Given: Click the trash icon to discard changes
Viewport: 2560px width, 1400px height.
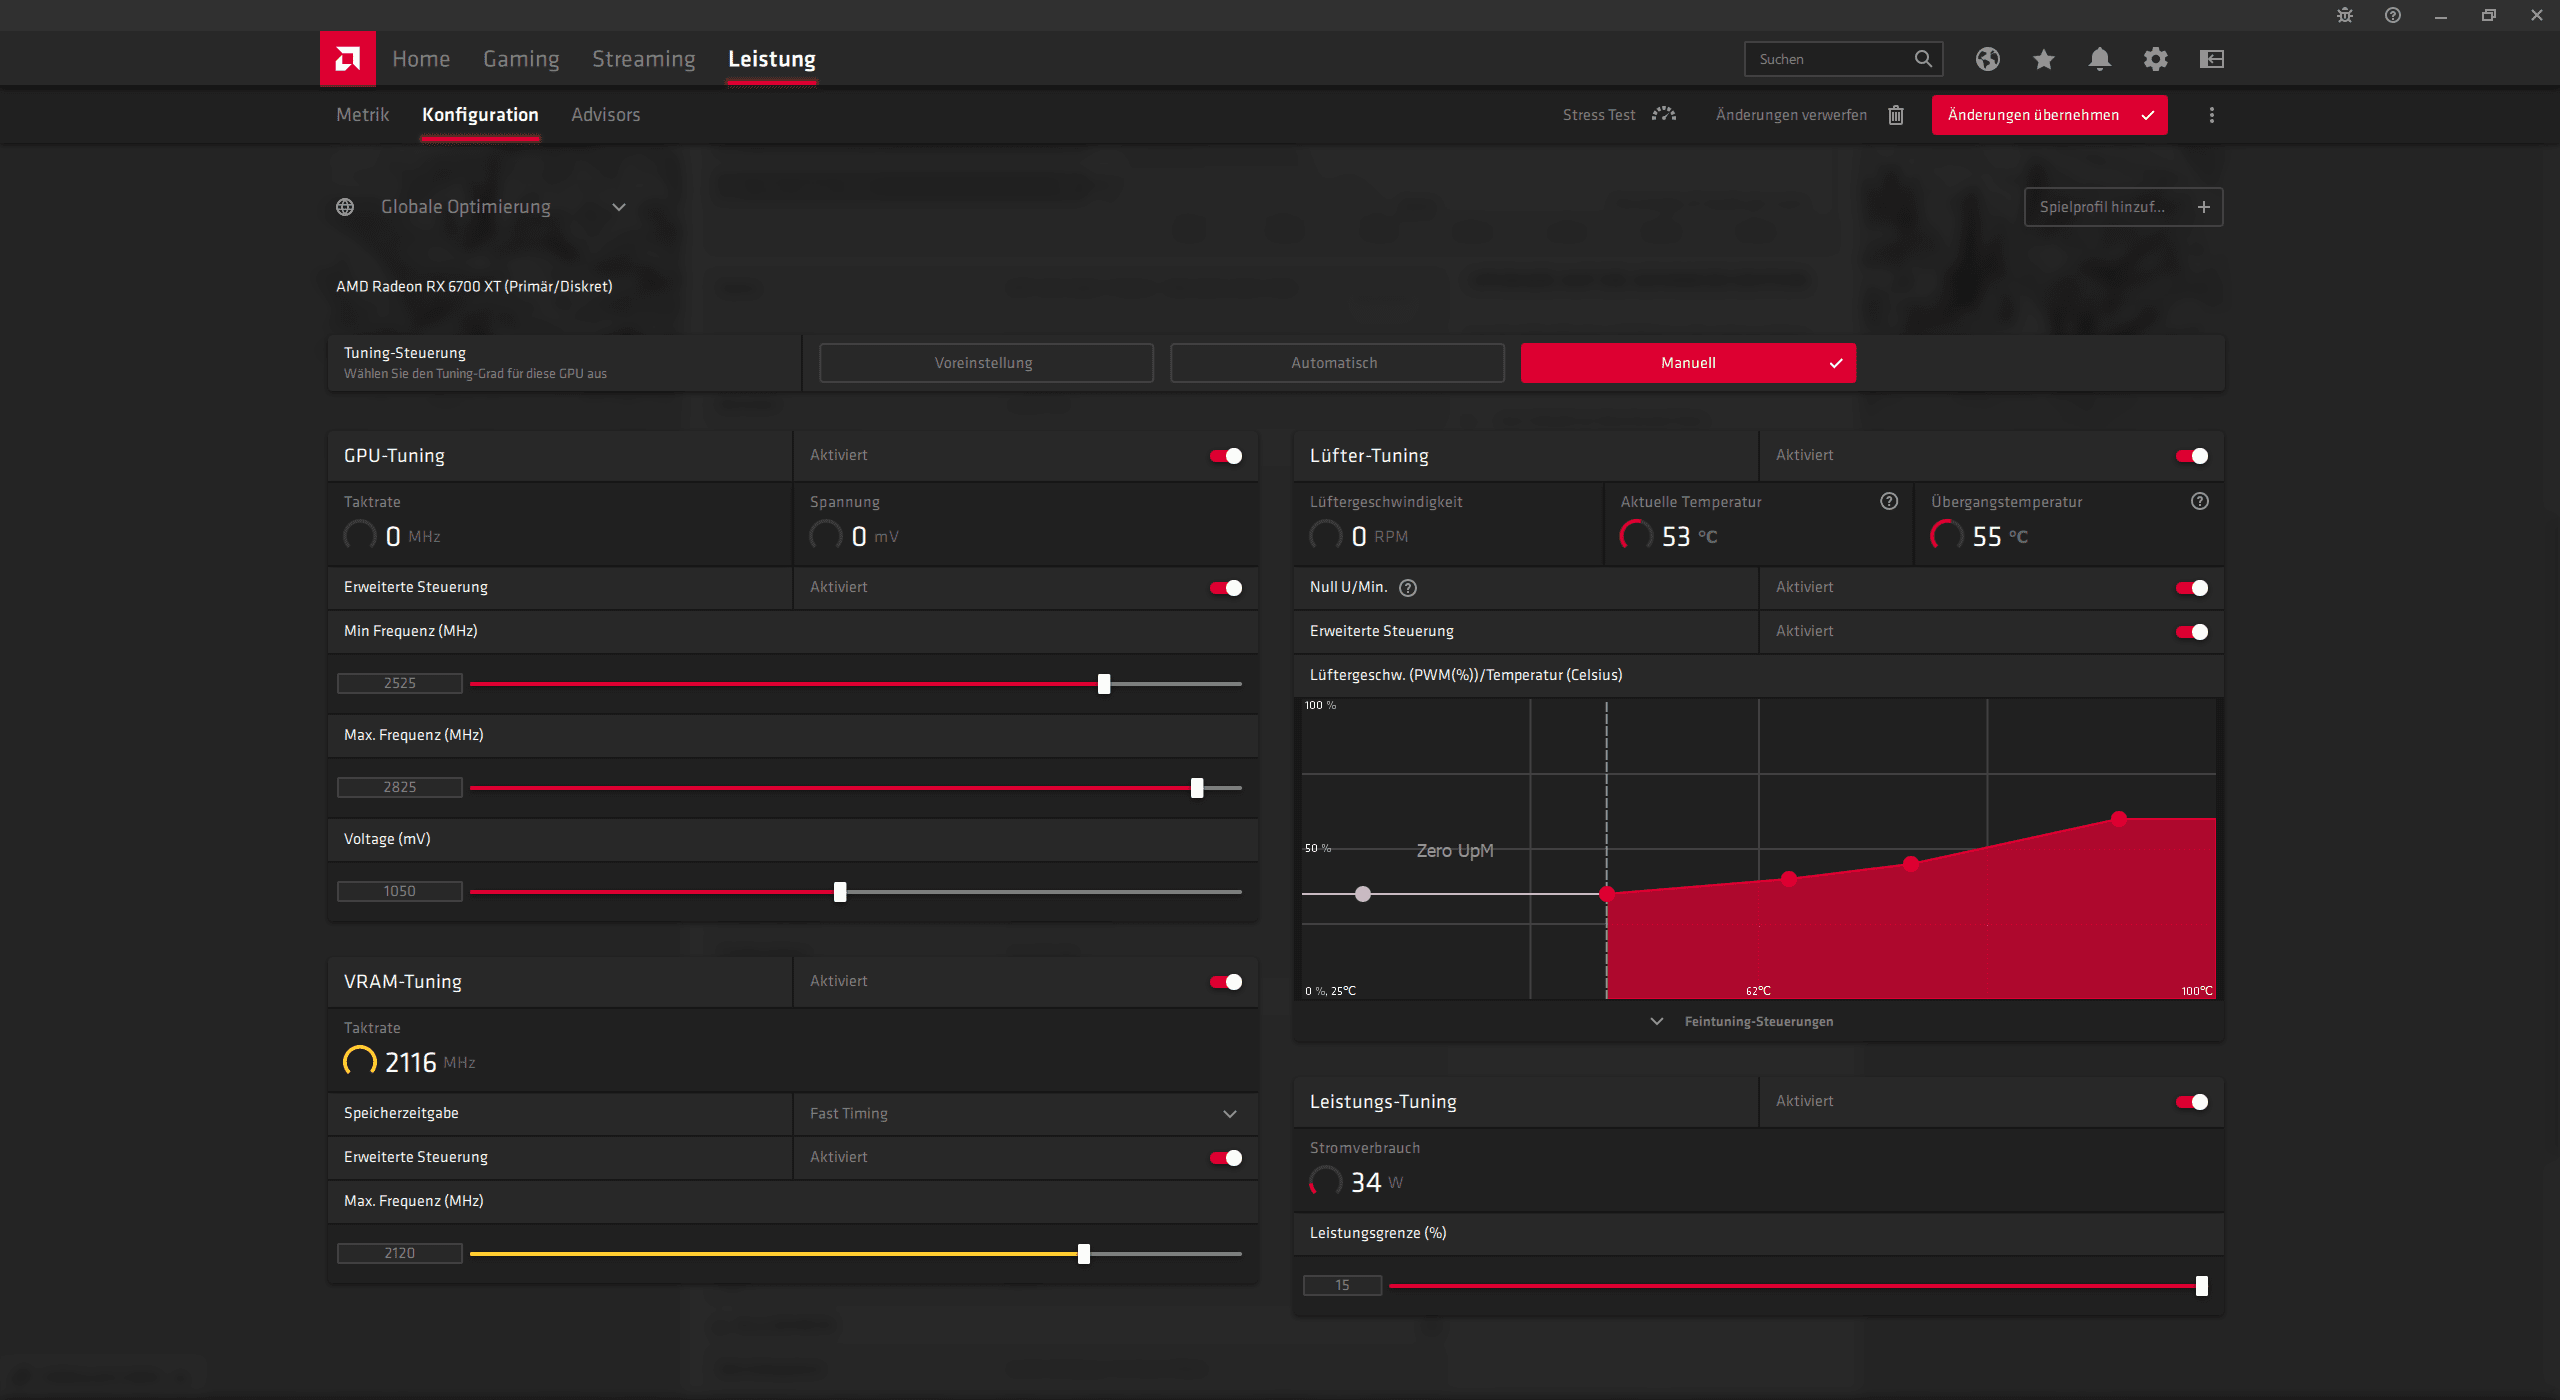Looking at the screenshot, I should [1895, 115].
